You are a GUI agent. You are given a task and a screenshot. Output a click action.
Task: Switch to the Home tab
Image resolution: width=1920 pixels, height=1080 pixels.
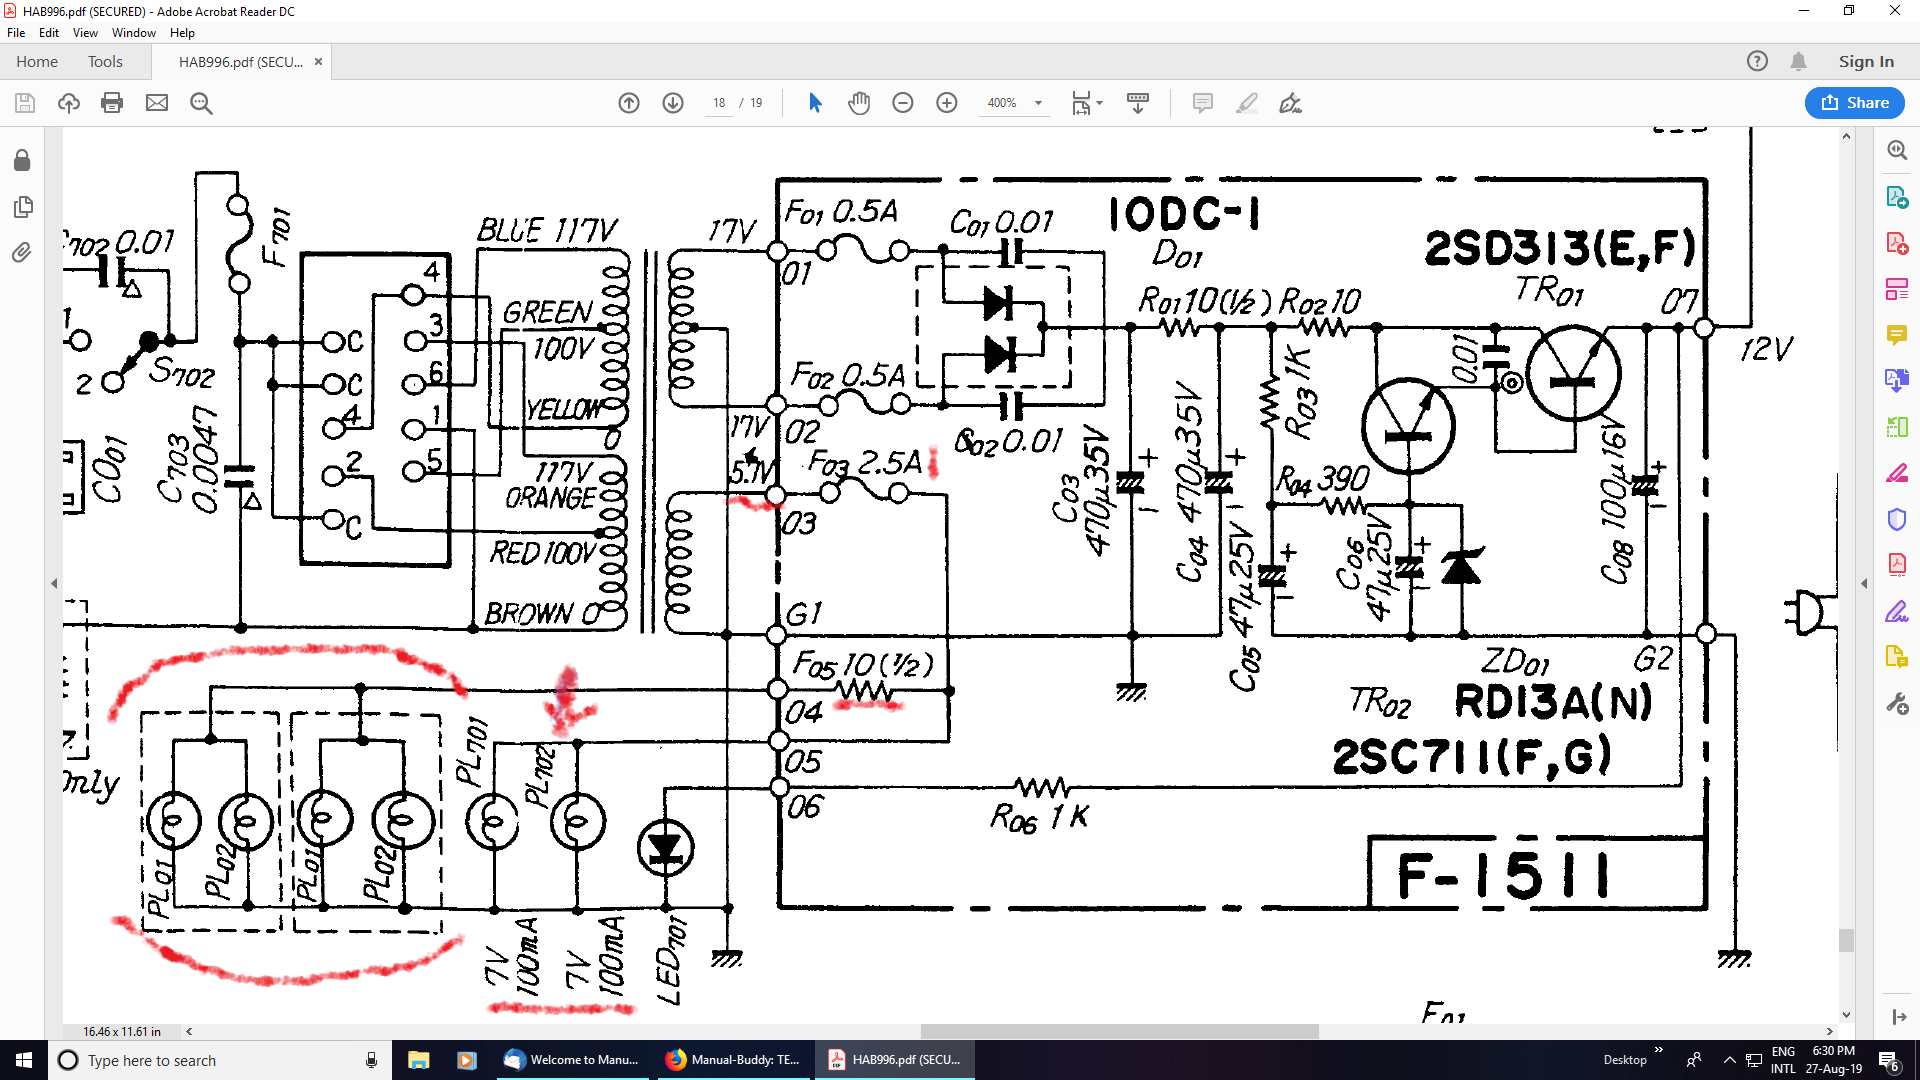tap(37, 62)
